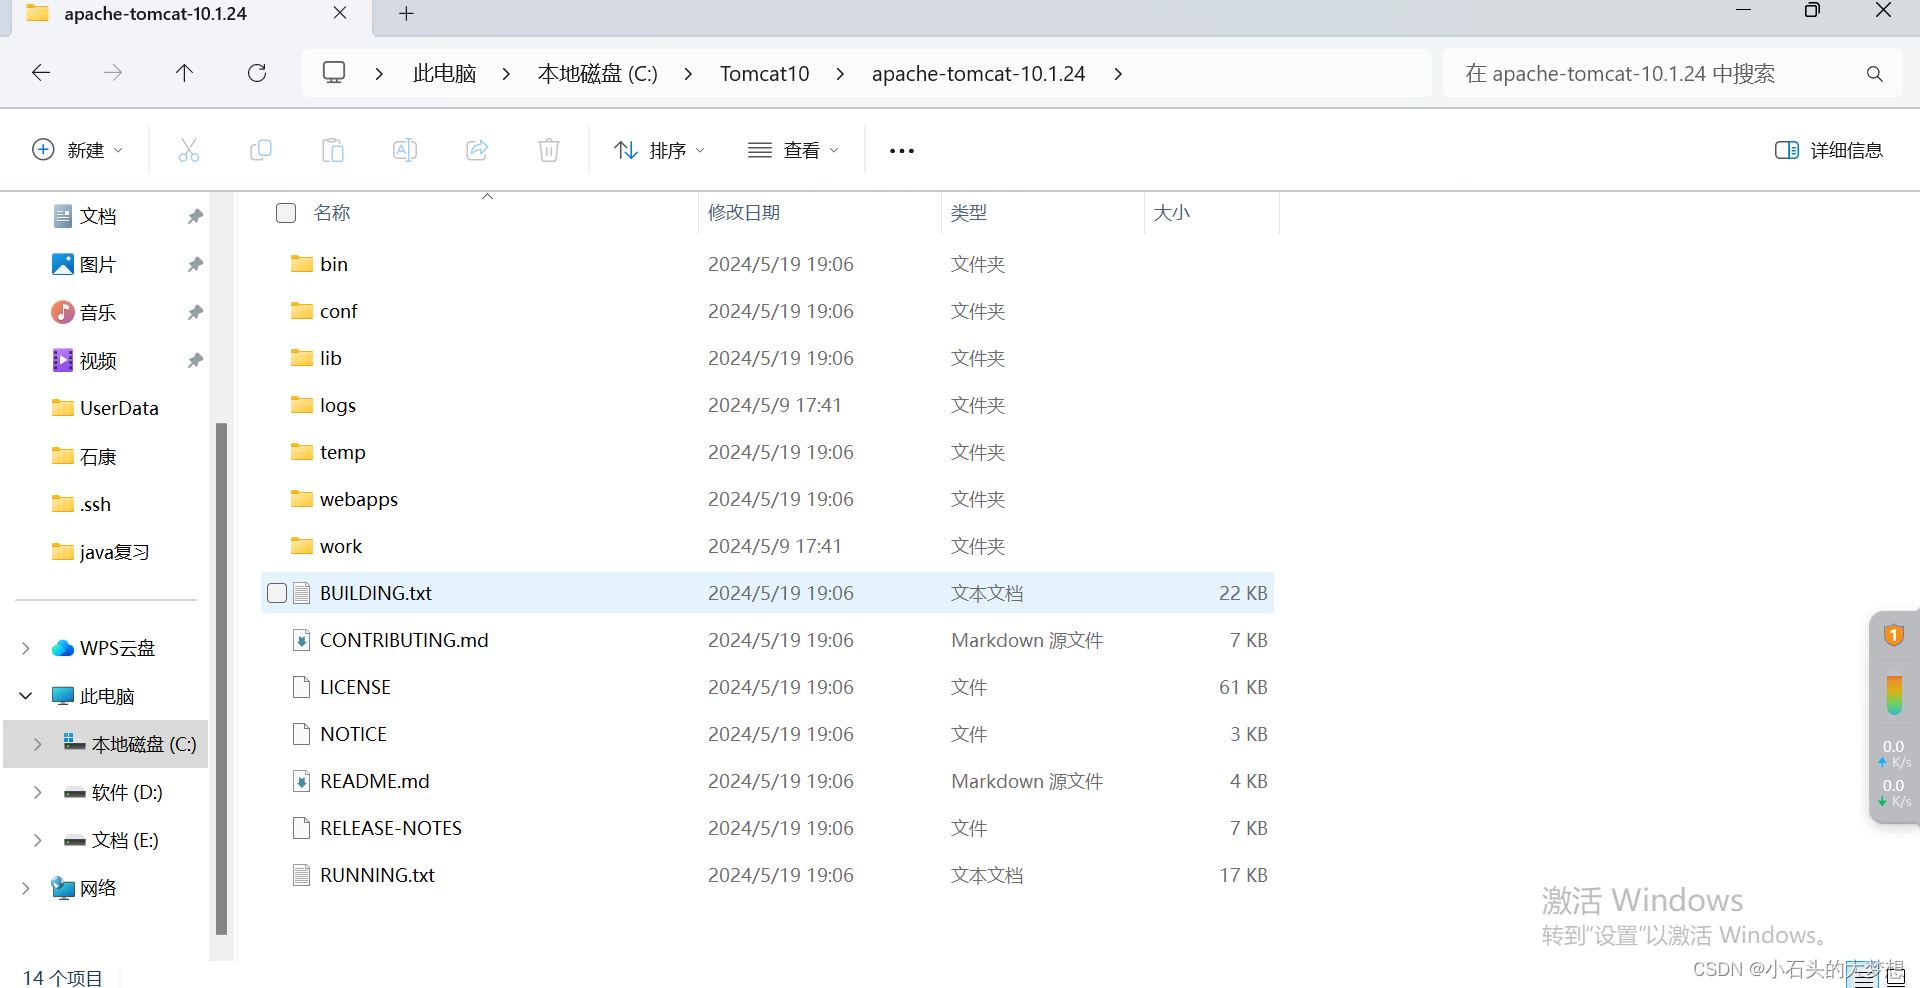This screenshot has height=988, width=1920.
Task: Click the search magnifier icon
Action: coord(1875,74)
